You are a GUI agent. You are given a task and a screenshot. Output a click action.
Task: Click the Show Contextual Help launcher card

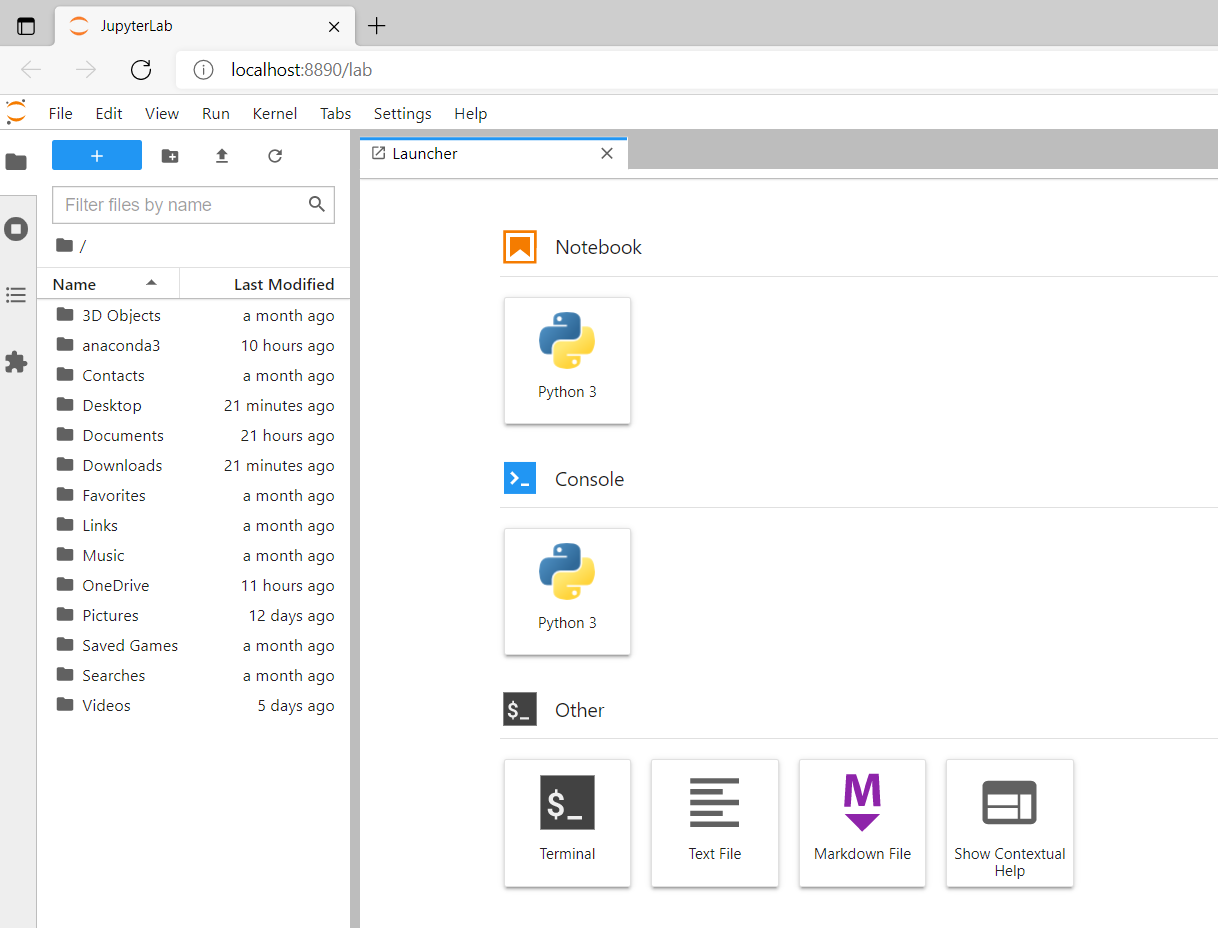click(x=1010, y=823)
